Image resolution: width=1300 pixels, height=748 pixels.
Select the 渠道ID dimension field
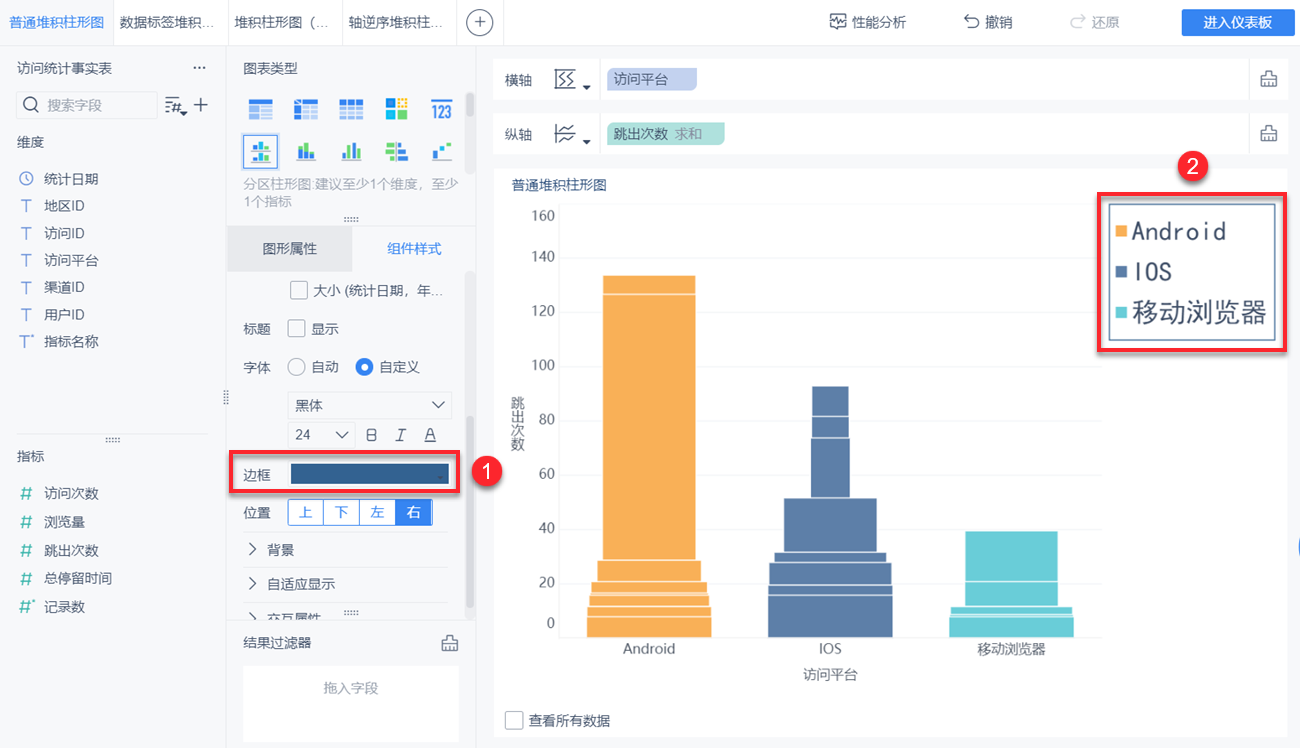[x=64, y=287]
